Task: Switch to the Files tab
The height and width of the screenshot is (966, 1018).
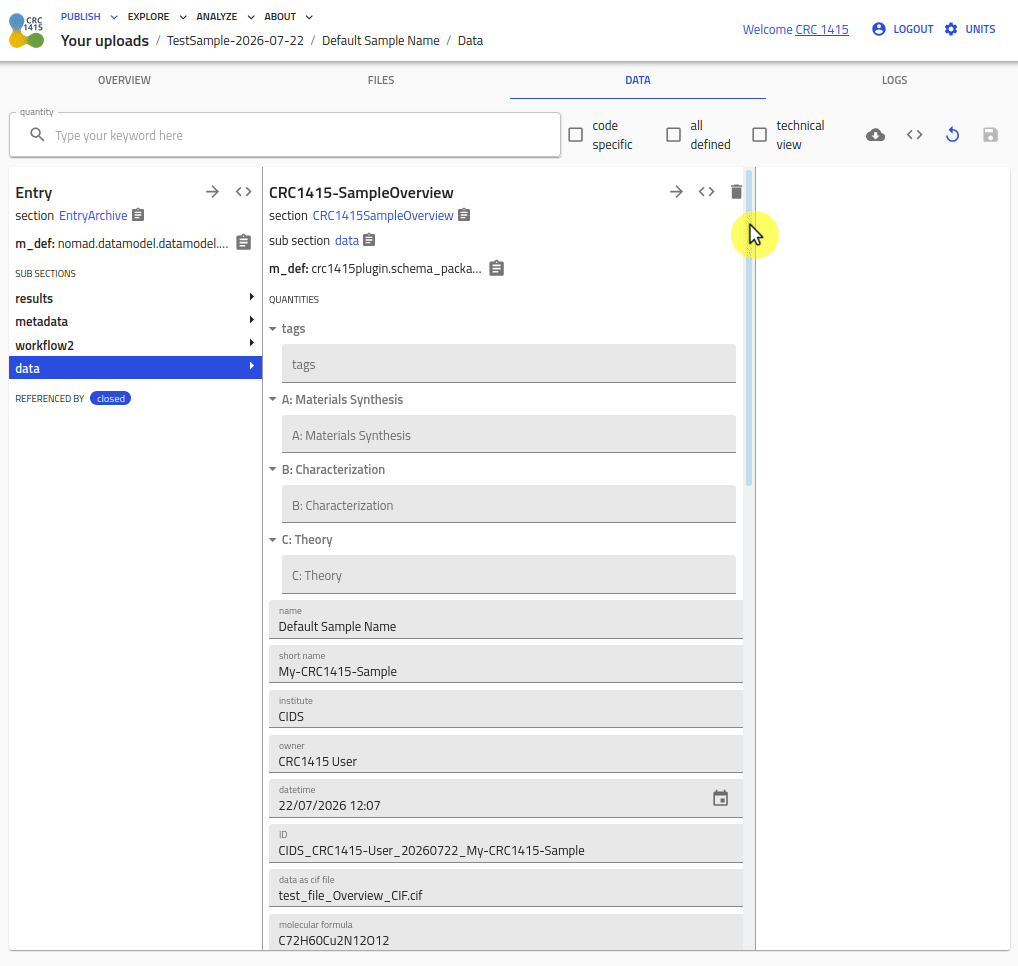Action: coord(381,80)
